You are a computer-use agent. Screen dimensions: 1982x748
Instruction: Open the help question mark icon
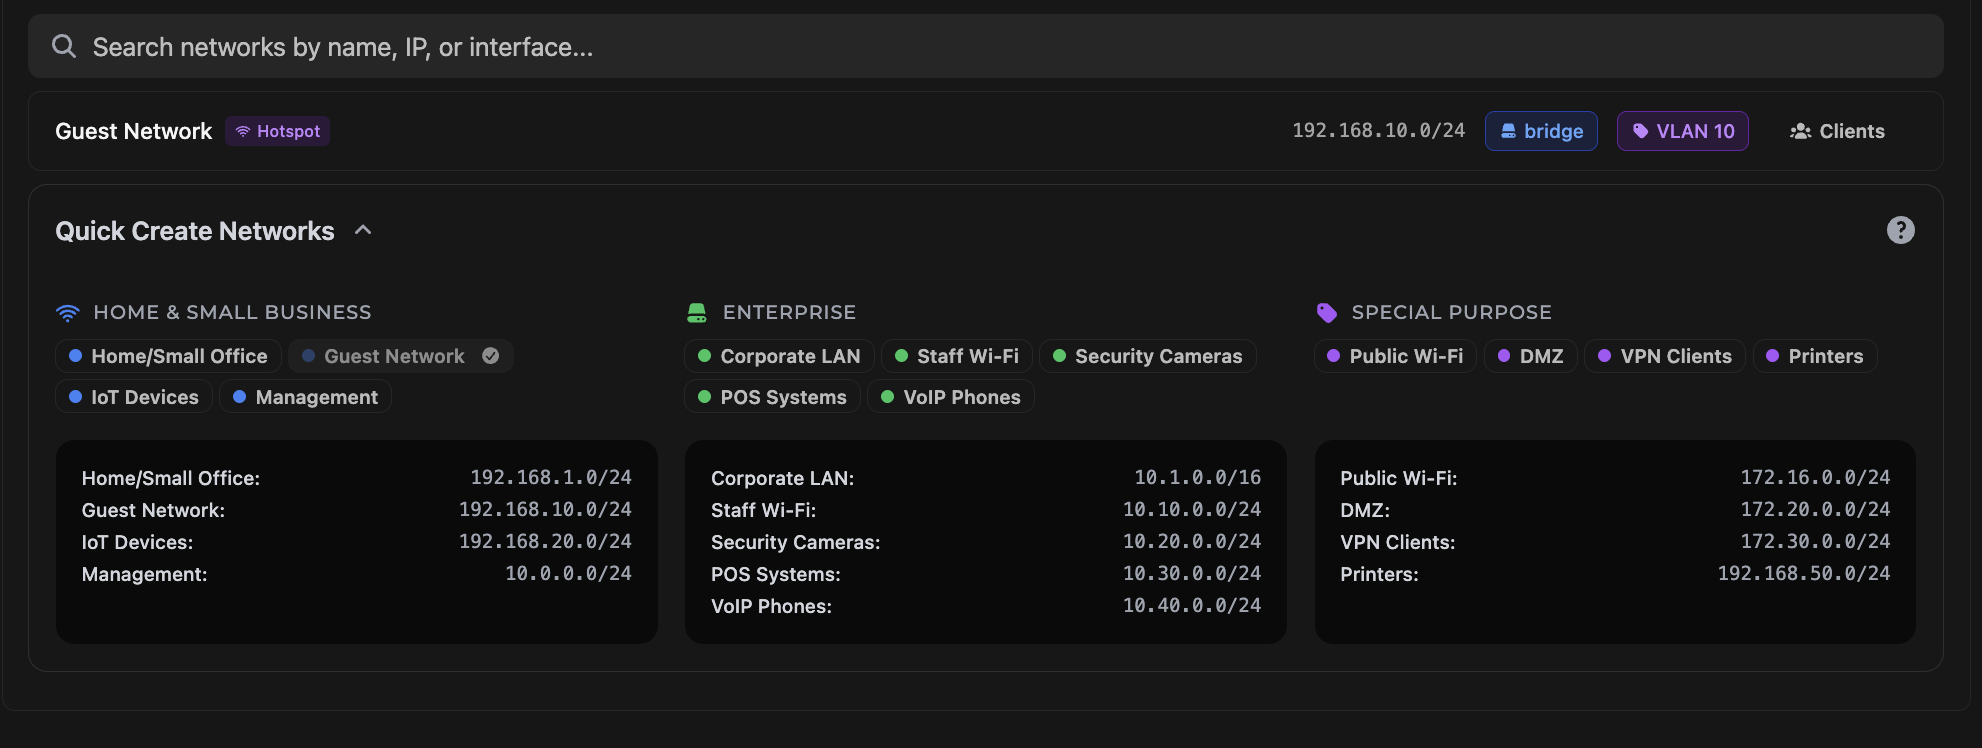coord(1900,230)
